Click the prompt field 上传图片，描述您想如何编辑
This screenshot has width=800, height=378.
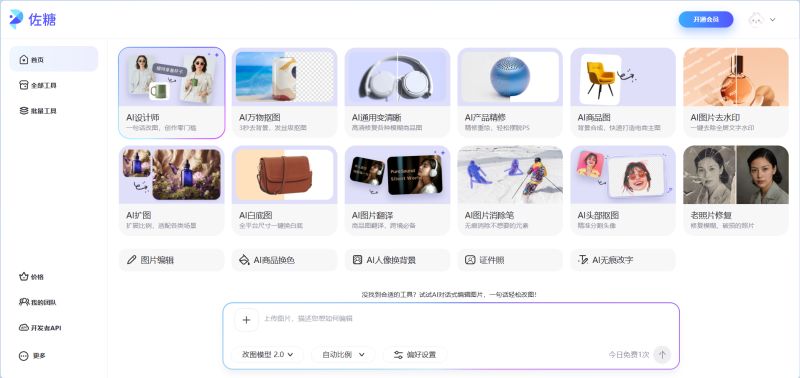[308, 319]
